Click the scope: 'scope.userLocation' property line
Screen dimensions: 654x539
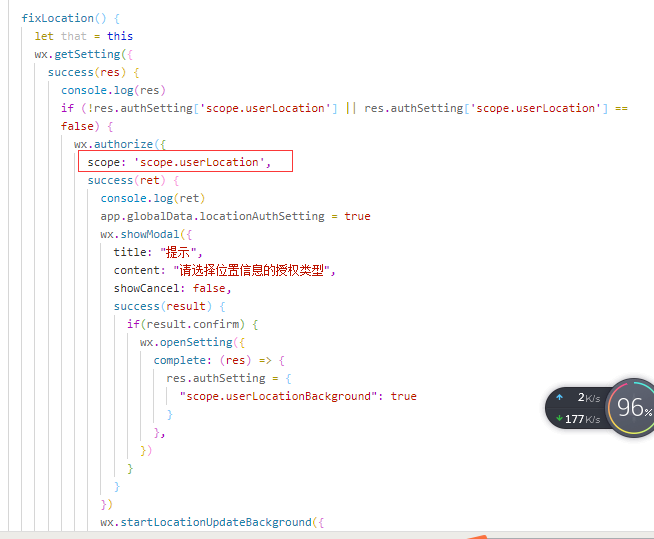(x=179, y=162)
